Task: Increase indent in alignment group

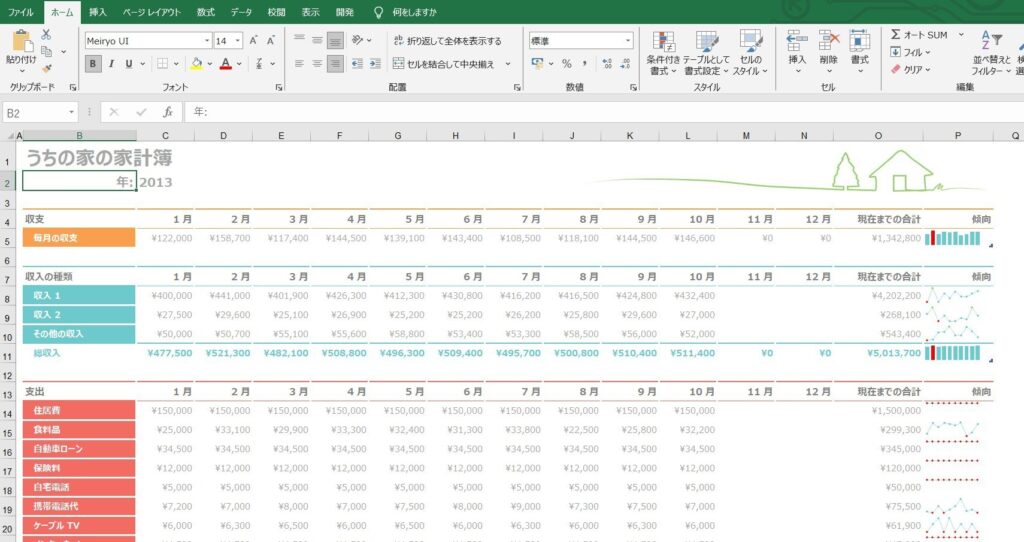Action: 375,63
